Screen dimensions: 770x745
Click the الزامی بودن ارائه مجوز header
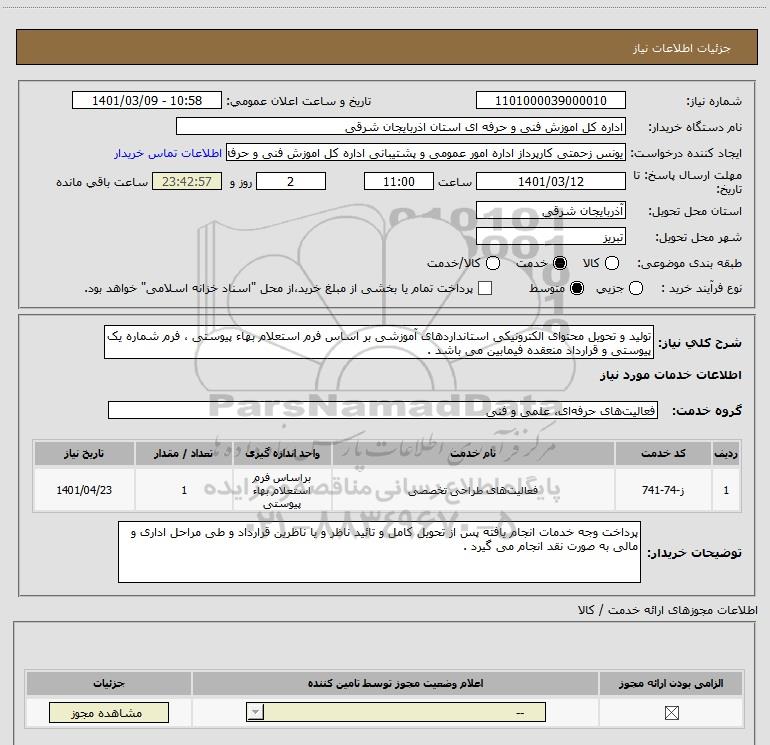coord(671,683)
